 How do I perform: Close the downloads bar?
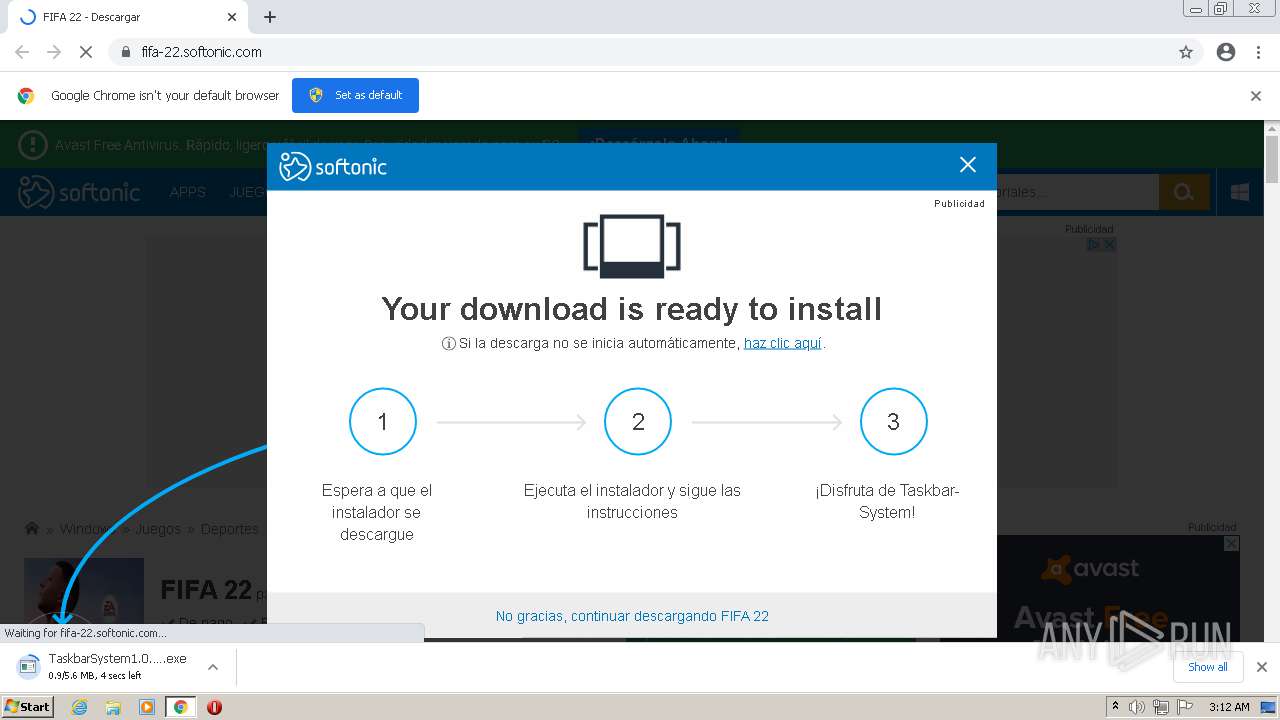click(x=1261, y=667)
